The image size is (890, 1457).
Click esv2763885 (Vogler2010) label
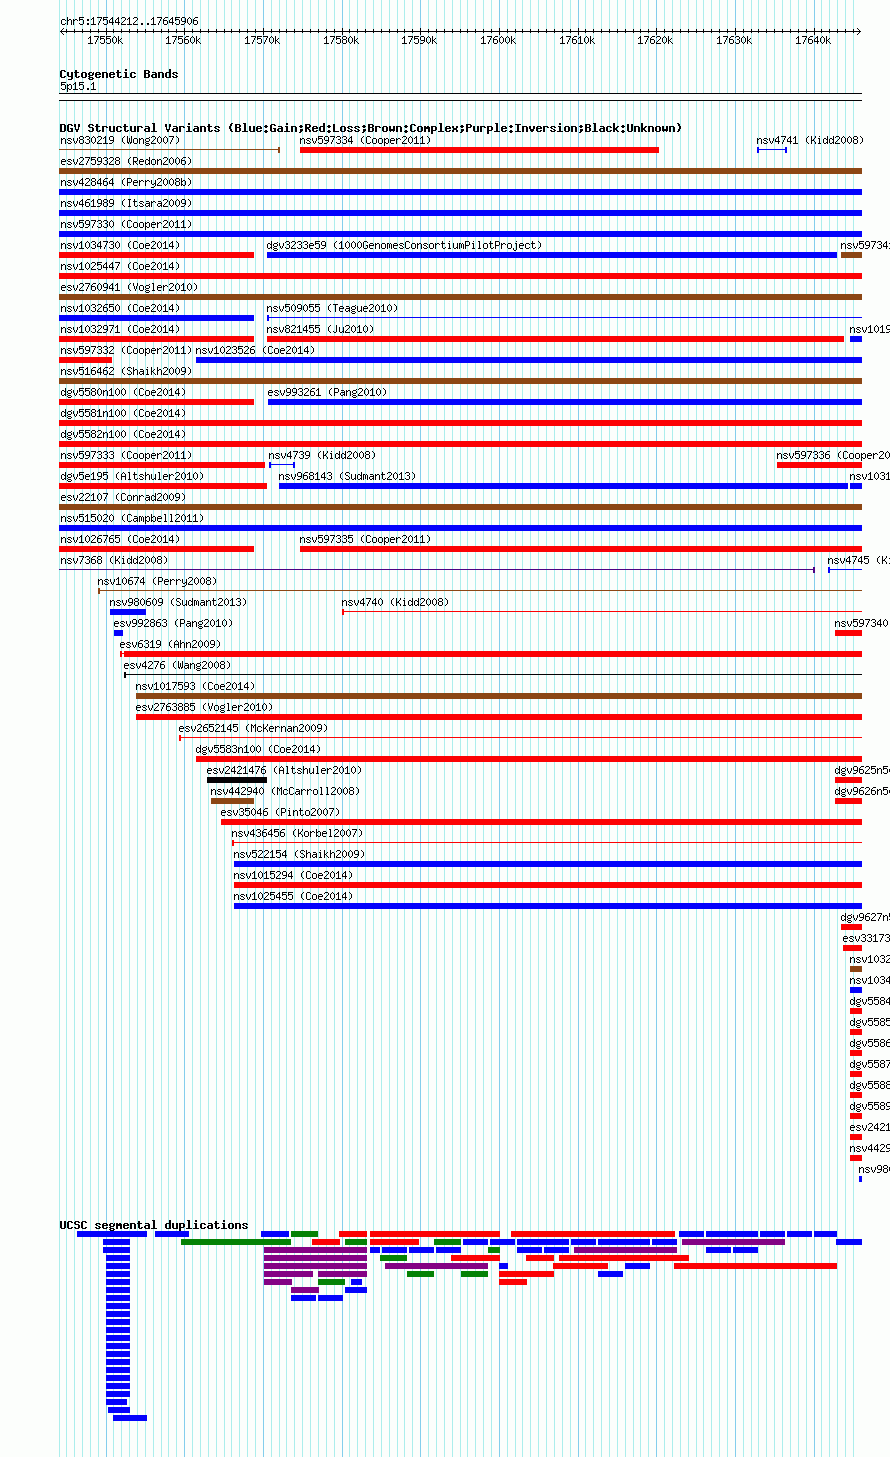click(x=204, y=707)
